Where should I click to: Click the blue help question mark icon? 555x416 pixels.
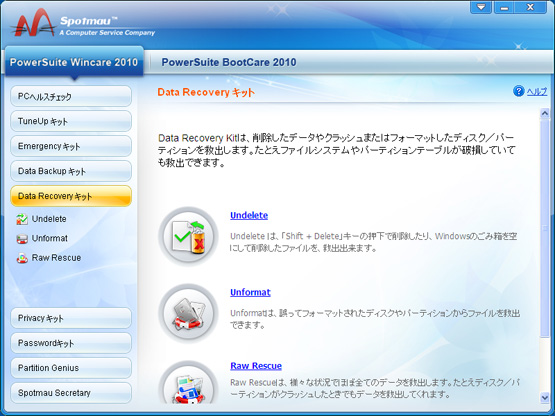[x=519, y=91]
